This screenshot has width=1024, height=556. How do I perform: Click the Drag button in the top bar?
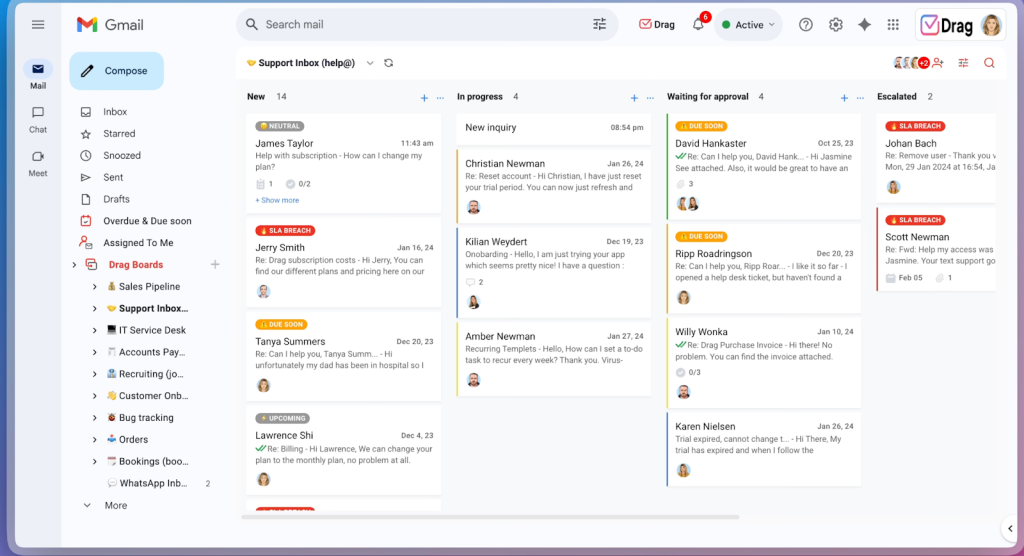pyautogui.click(x=656, y=25)
